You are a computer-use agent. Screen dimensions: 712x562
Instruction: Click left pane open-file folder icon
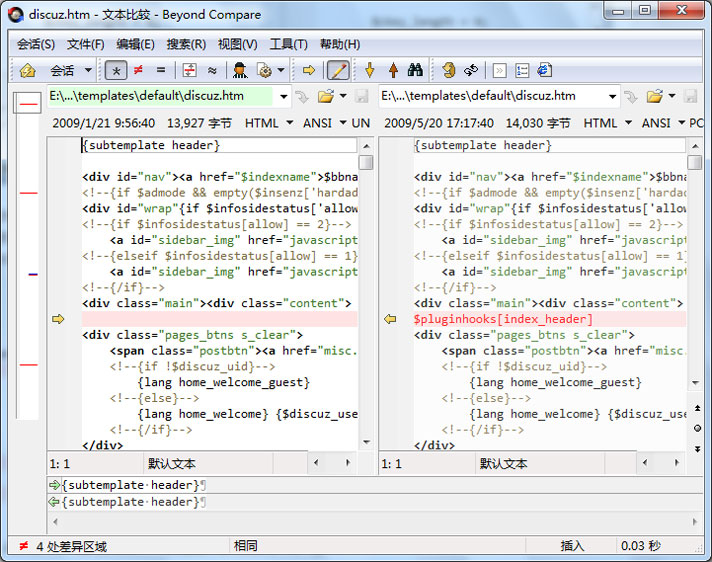[x=326, y=96]
